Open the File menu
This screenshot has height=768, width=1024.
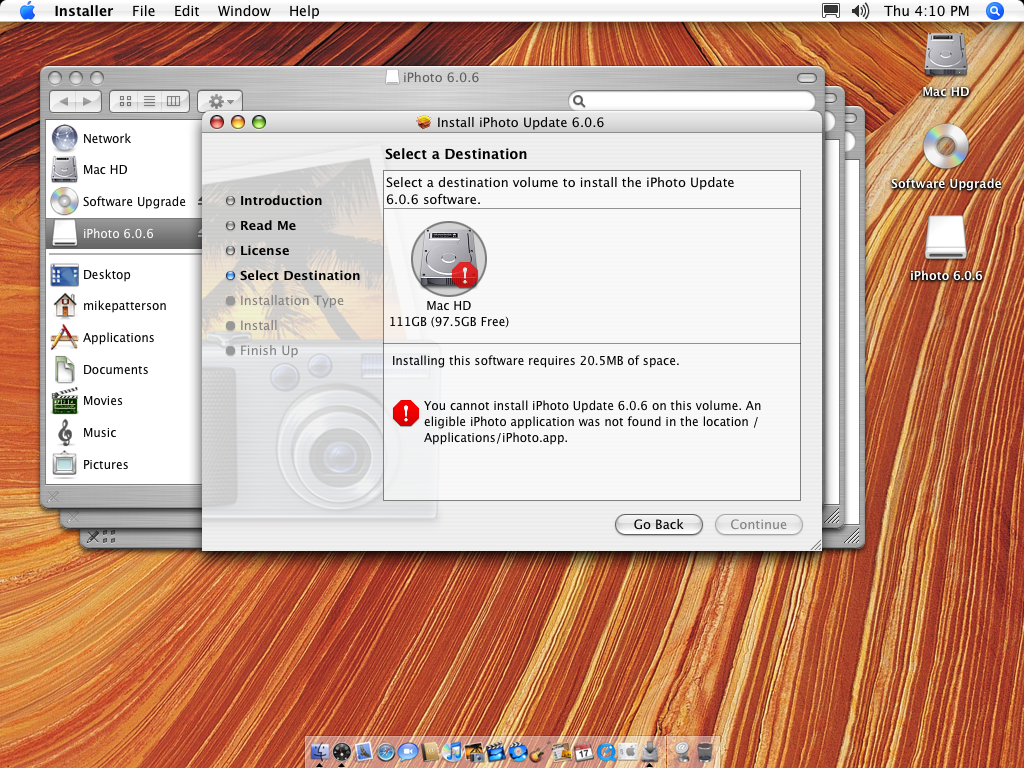coord(144,11)
